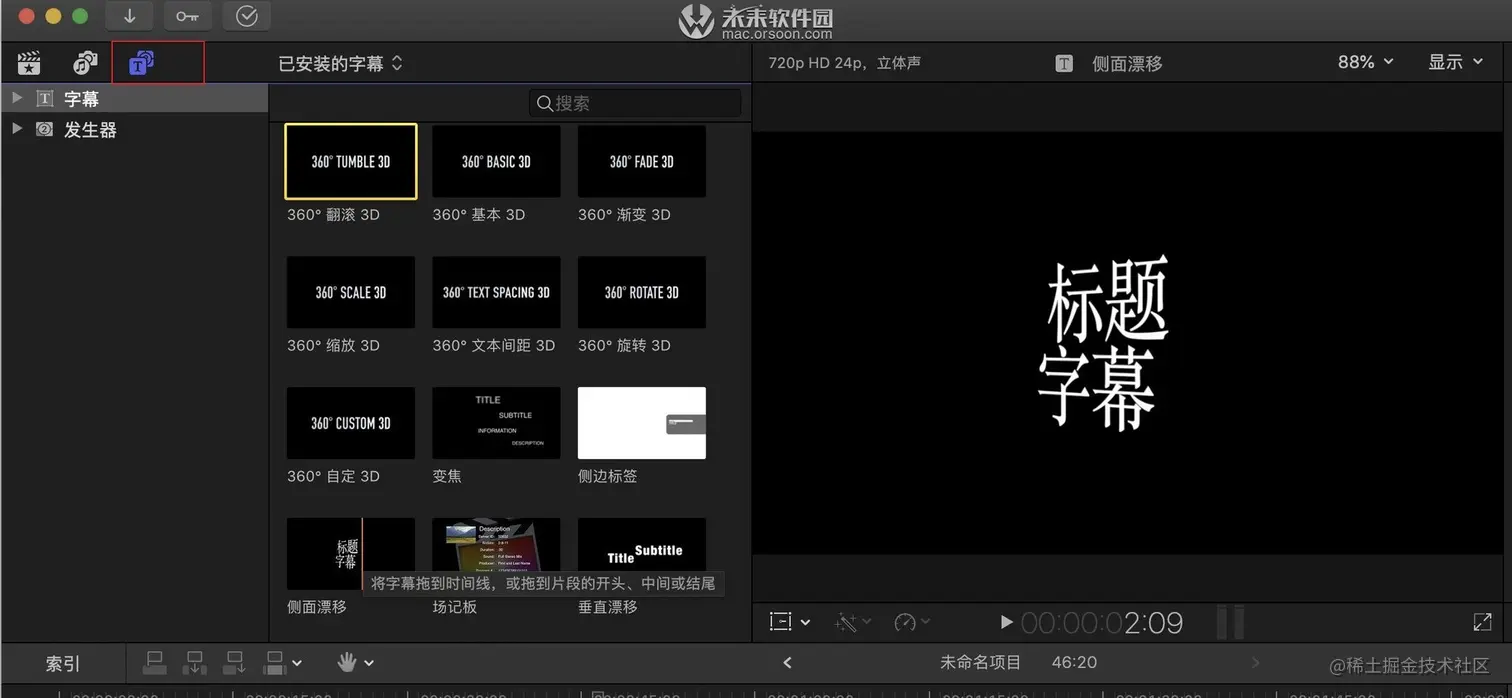This screenshot has width=1512, height=698.
Task: Open the edit options dropdown arrow
Action: pyautogui.click(x=296, y=663)
